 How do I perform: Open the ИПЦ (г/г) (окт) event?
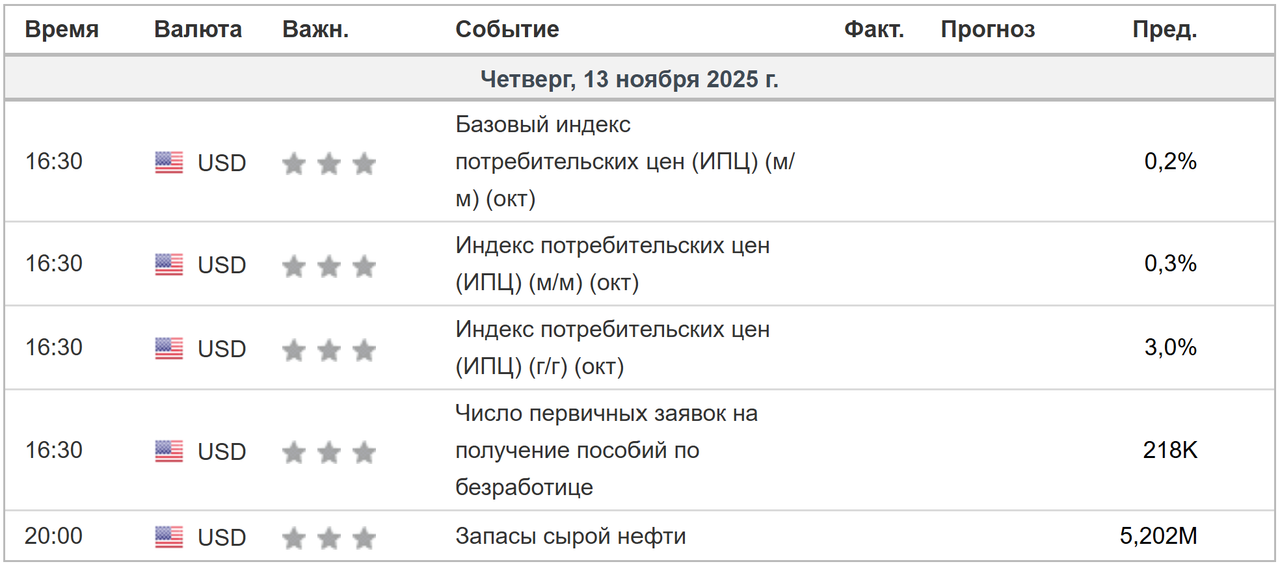point(612,348)
